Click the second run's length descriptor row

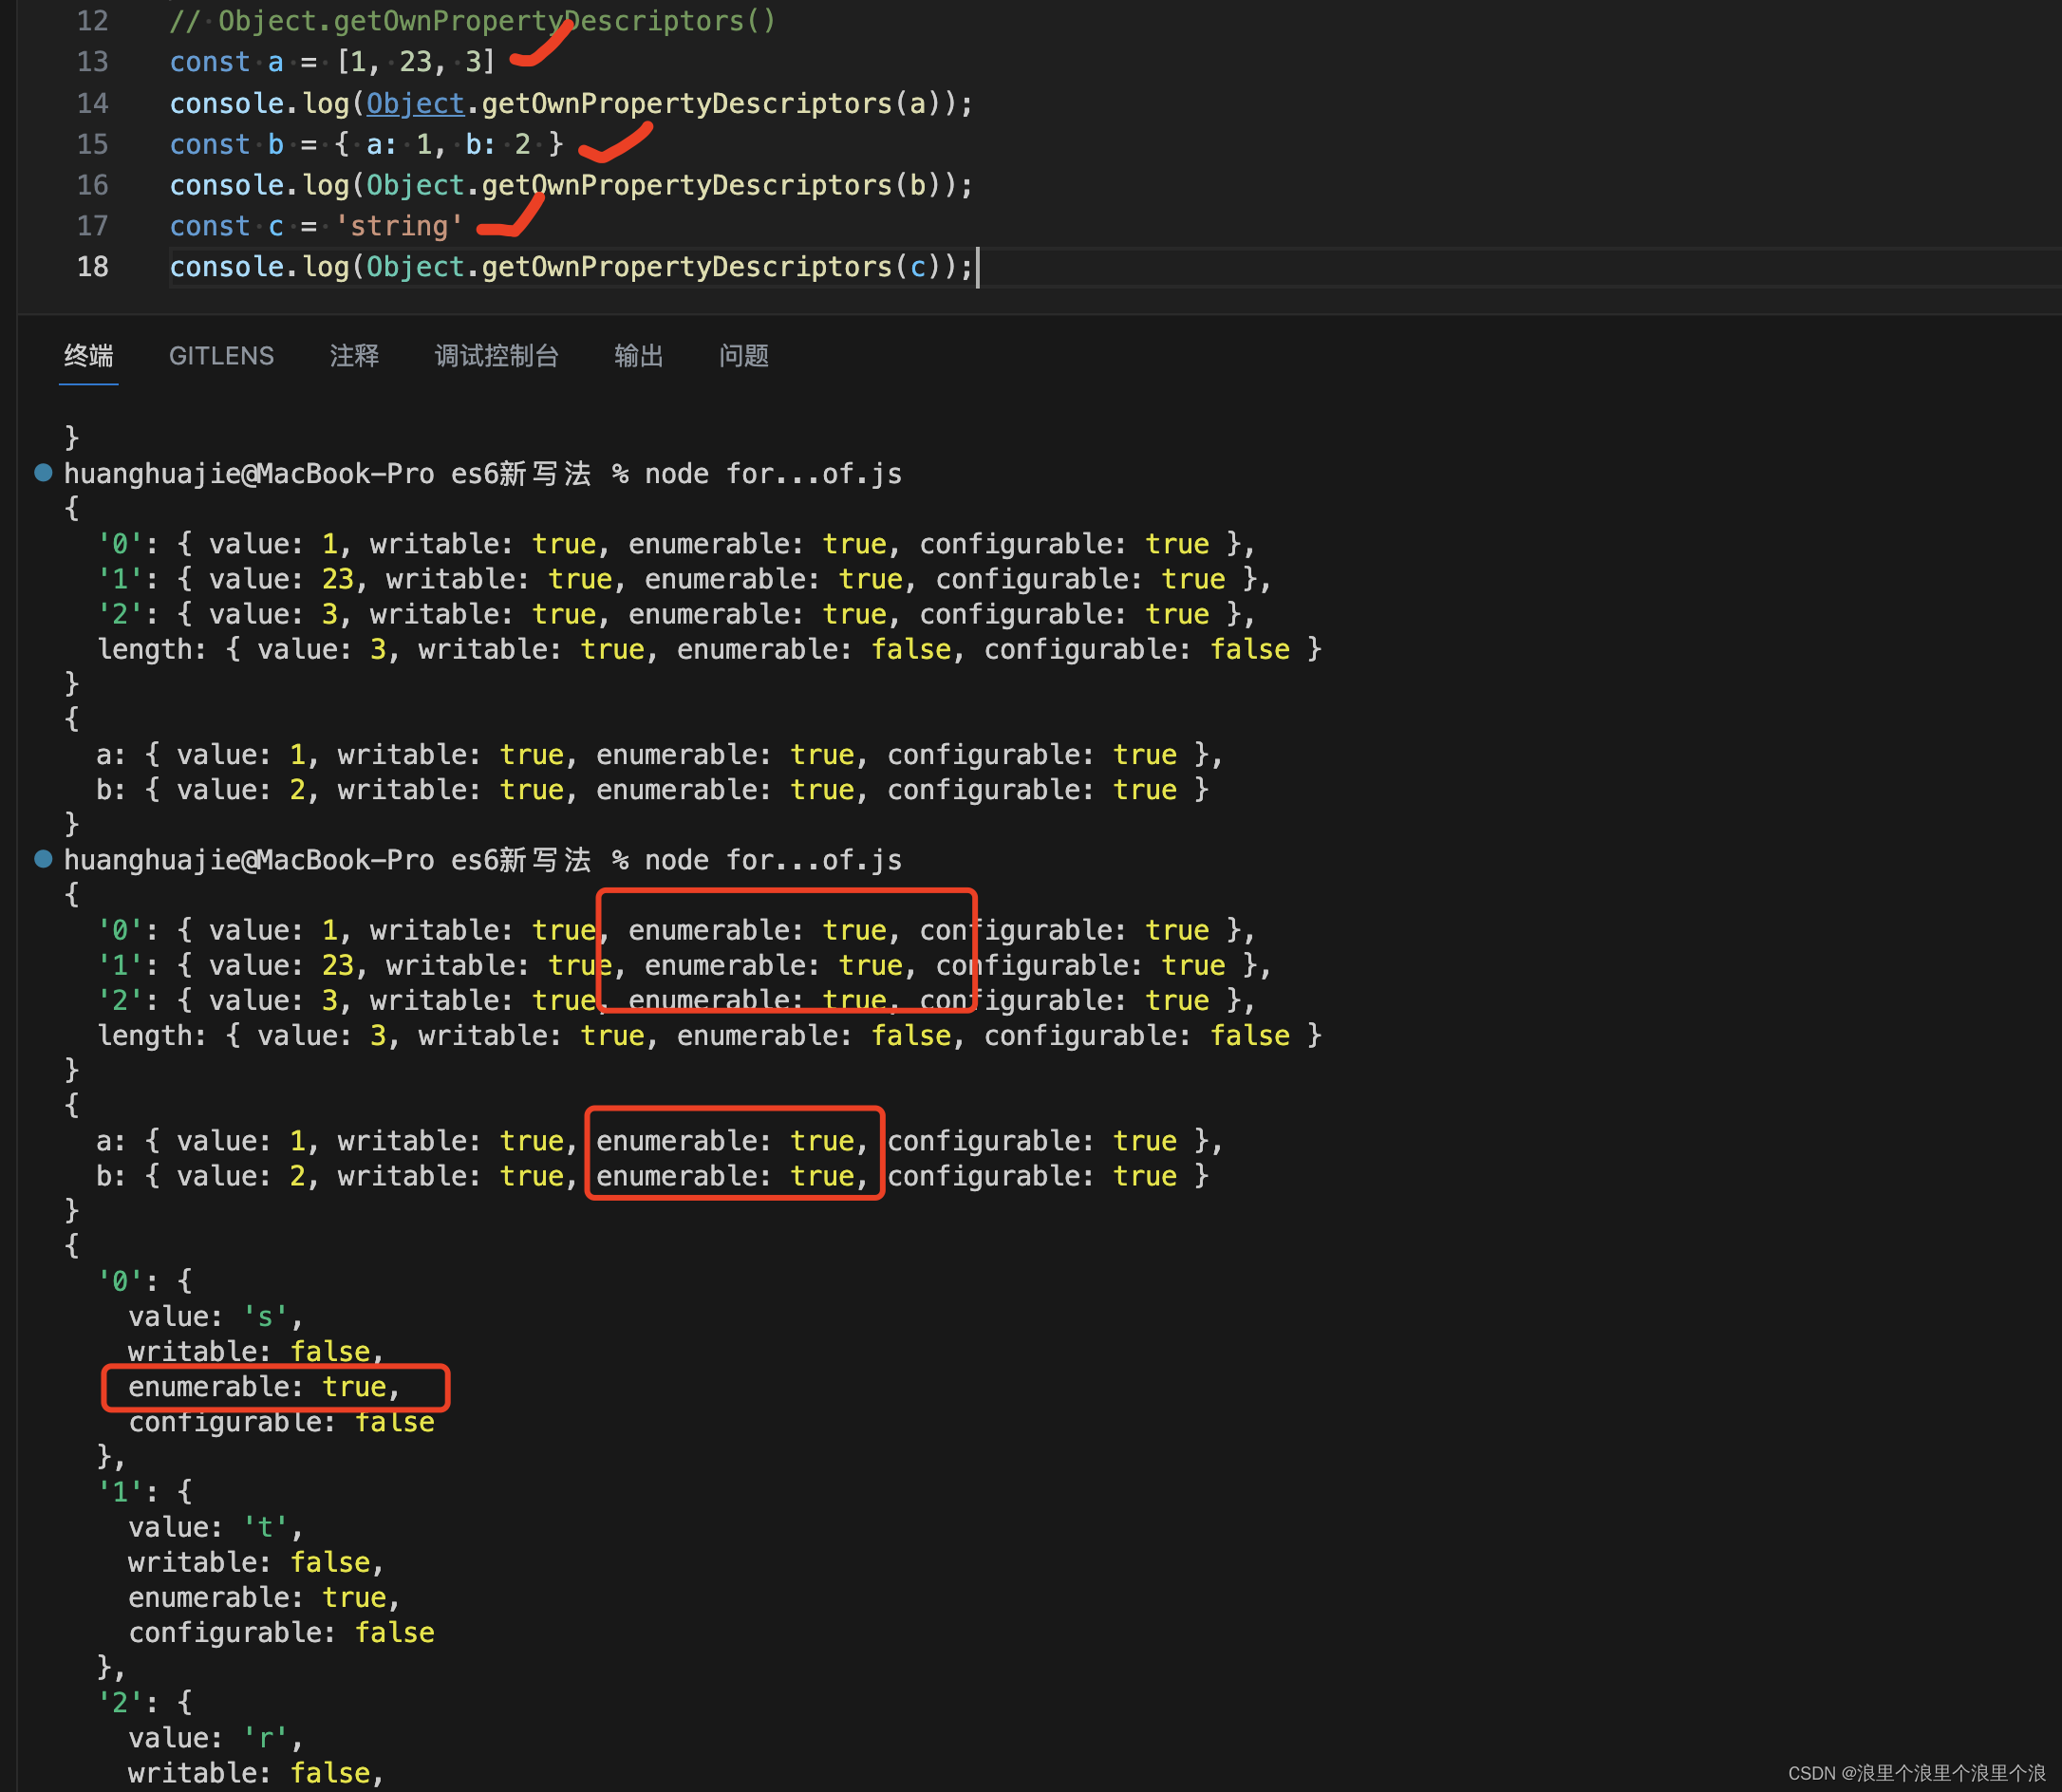[709, 1036]
